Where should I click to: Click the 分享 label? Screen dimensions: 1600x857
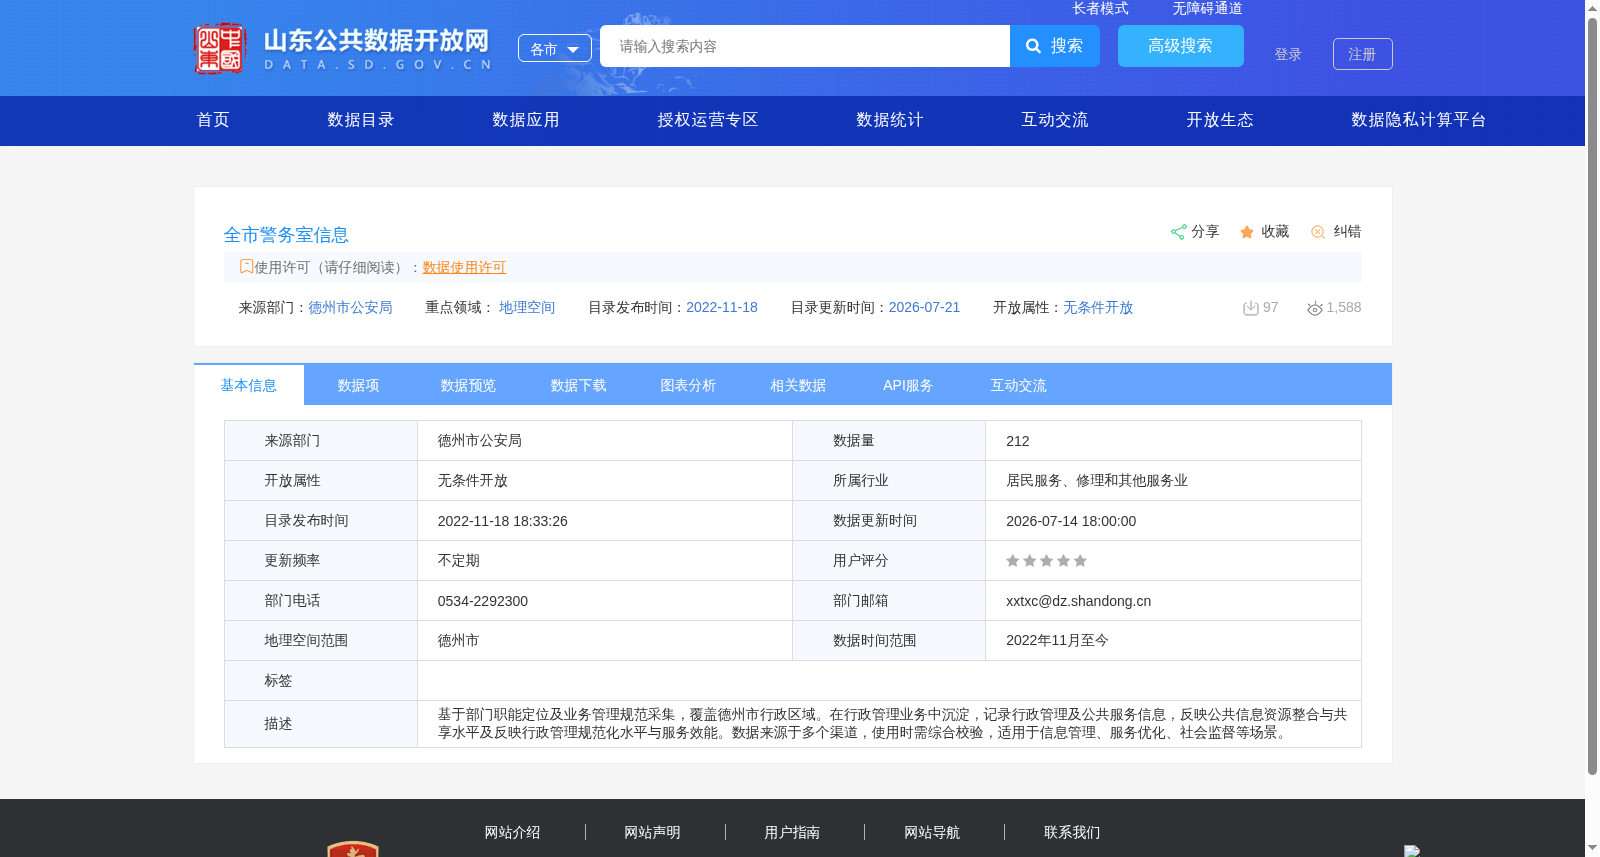point(1205,232)
